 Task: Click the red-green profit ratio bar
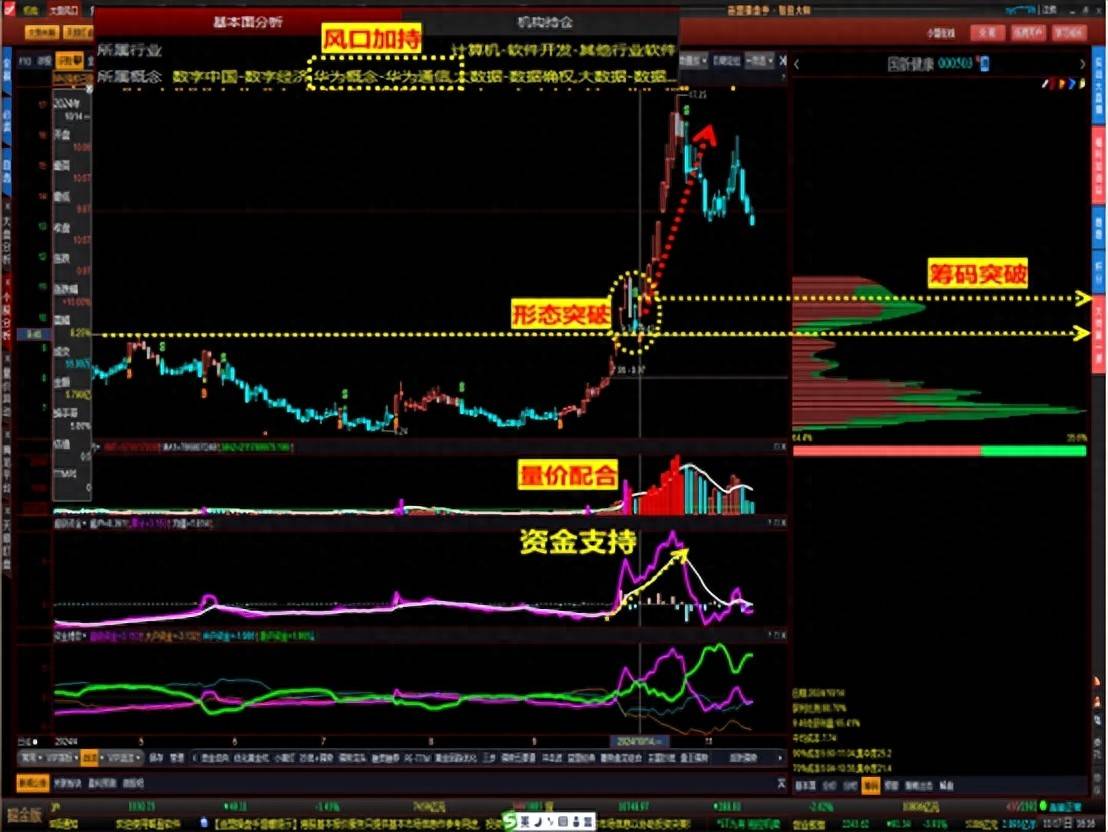click(x=940, y=451)
